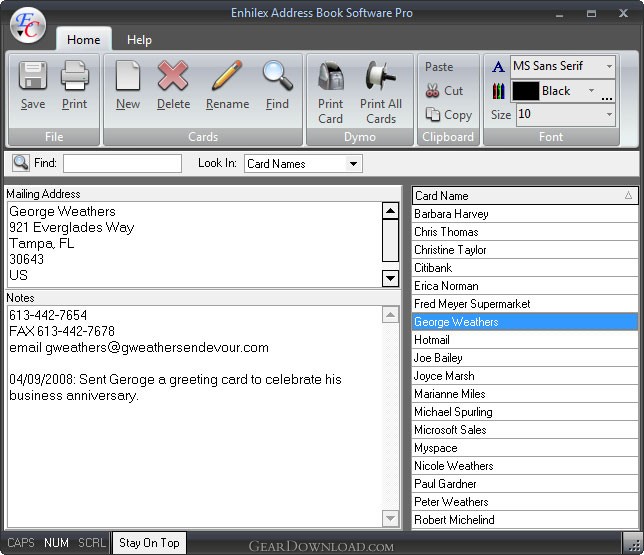Click the Notes scroll down arrow
Image resolution: width=644 pixels, height=555 pixels.
pos(390,518)
